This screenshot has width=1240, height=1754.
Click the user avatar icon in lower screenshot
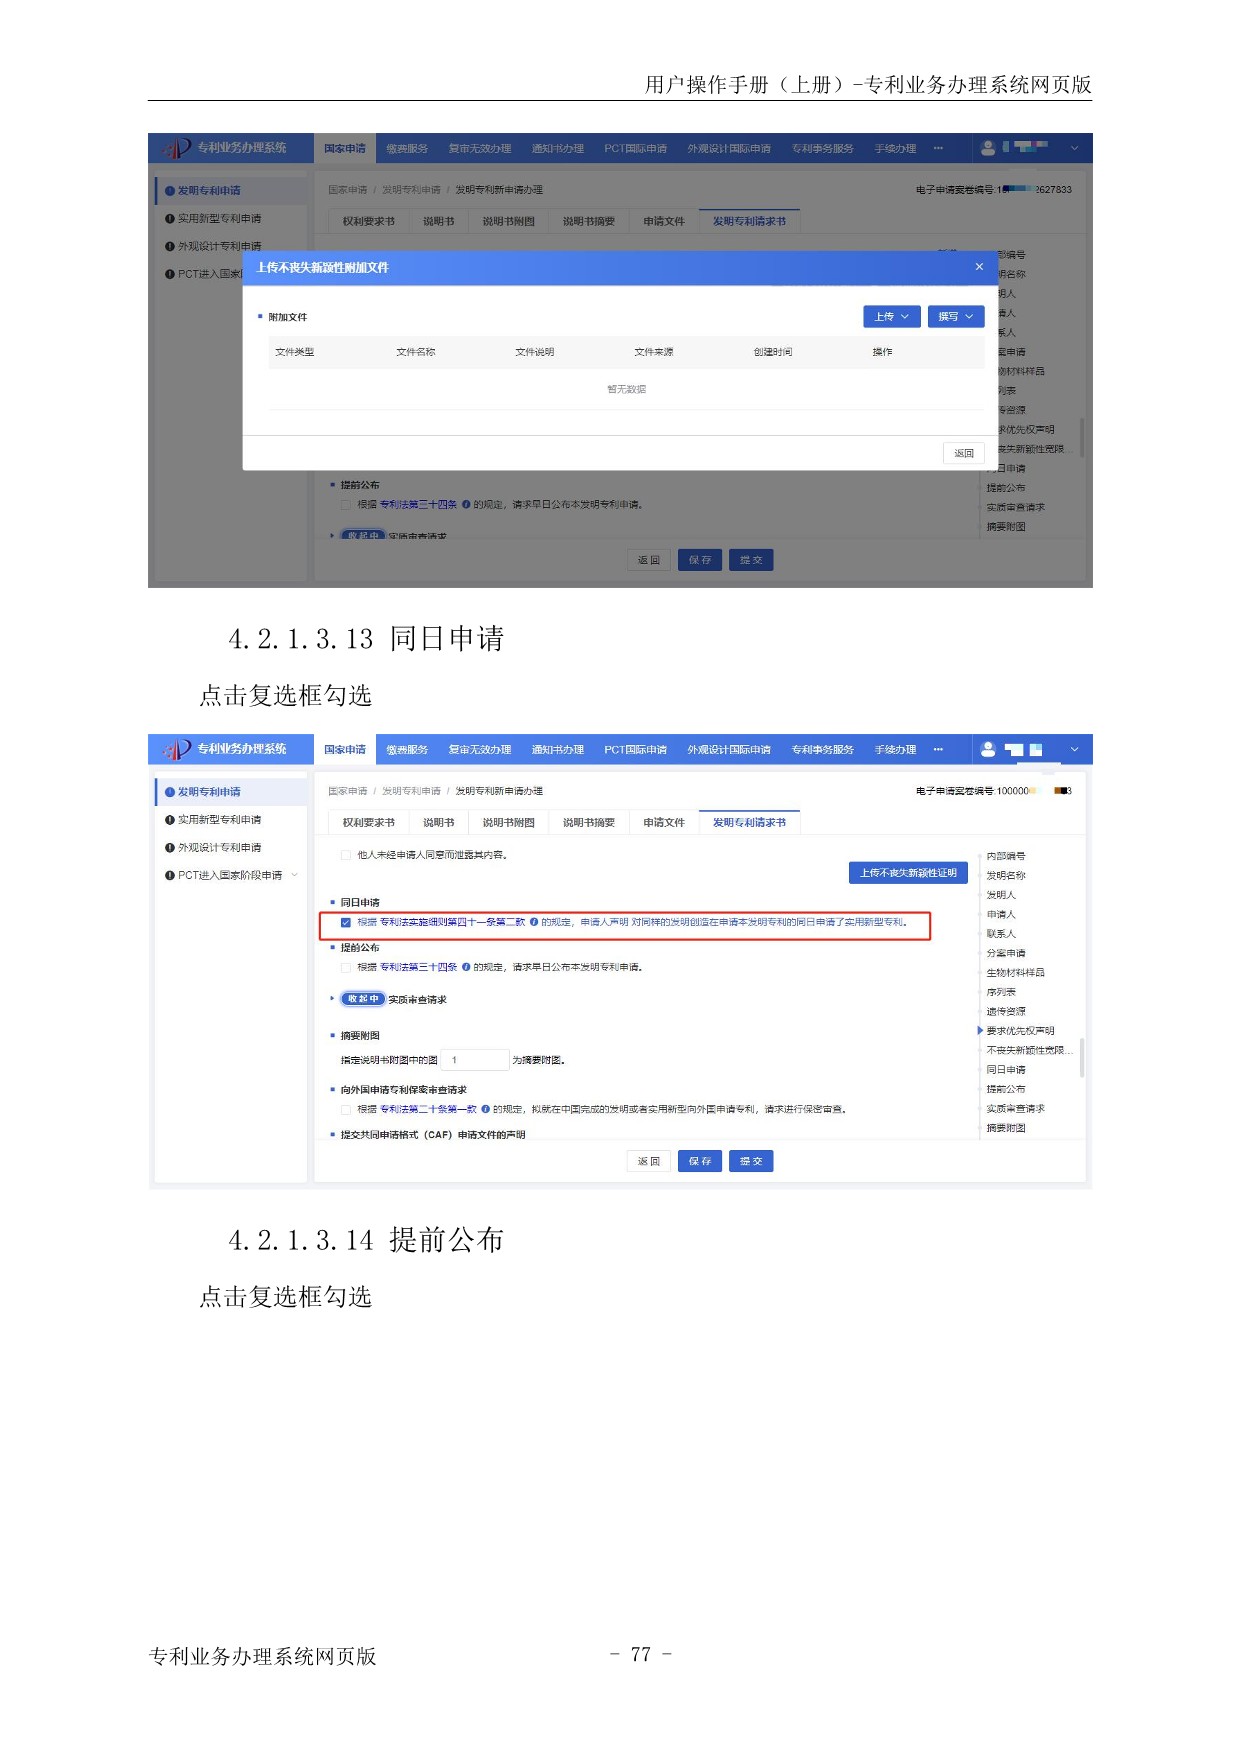point(988,749)
